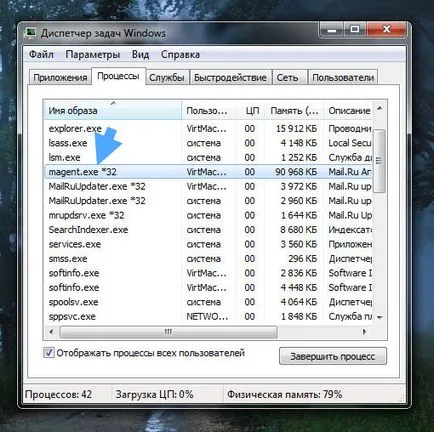Sort by Пользо... column header
Viewport: 434px width, 432px height.
209,110
